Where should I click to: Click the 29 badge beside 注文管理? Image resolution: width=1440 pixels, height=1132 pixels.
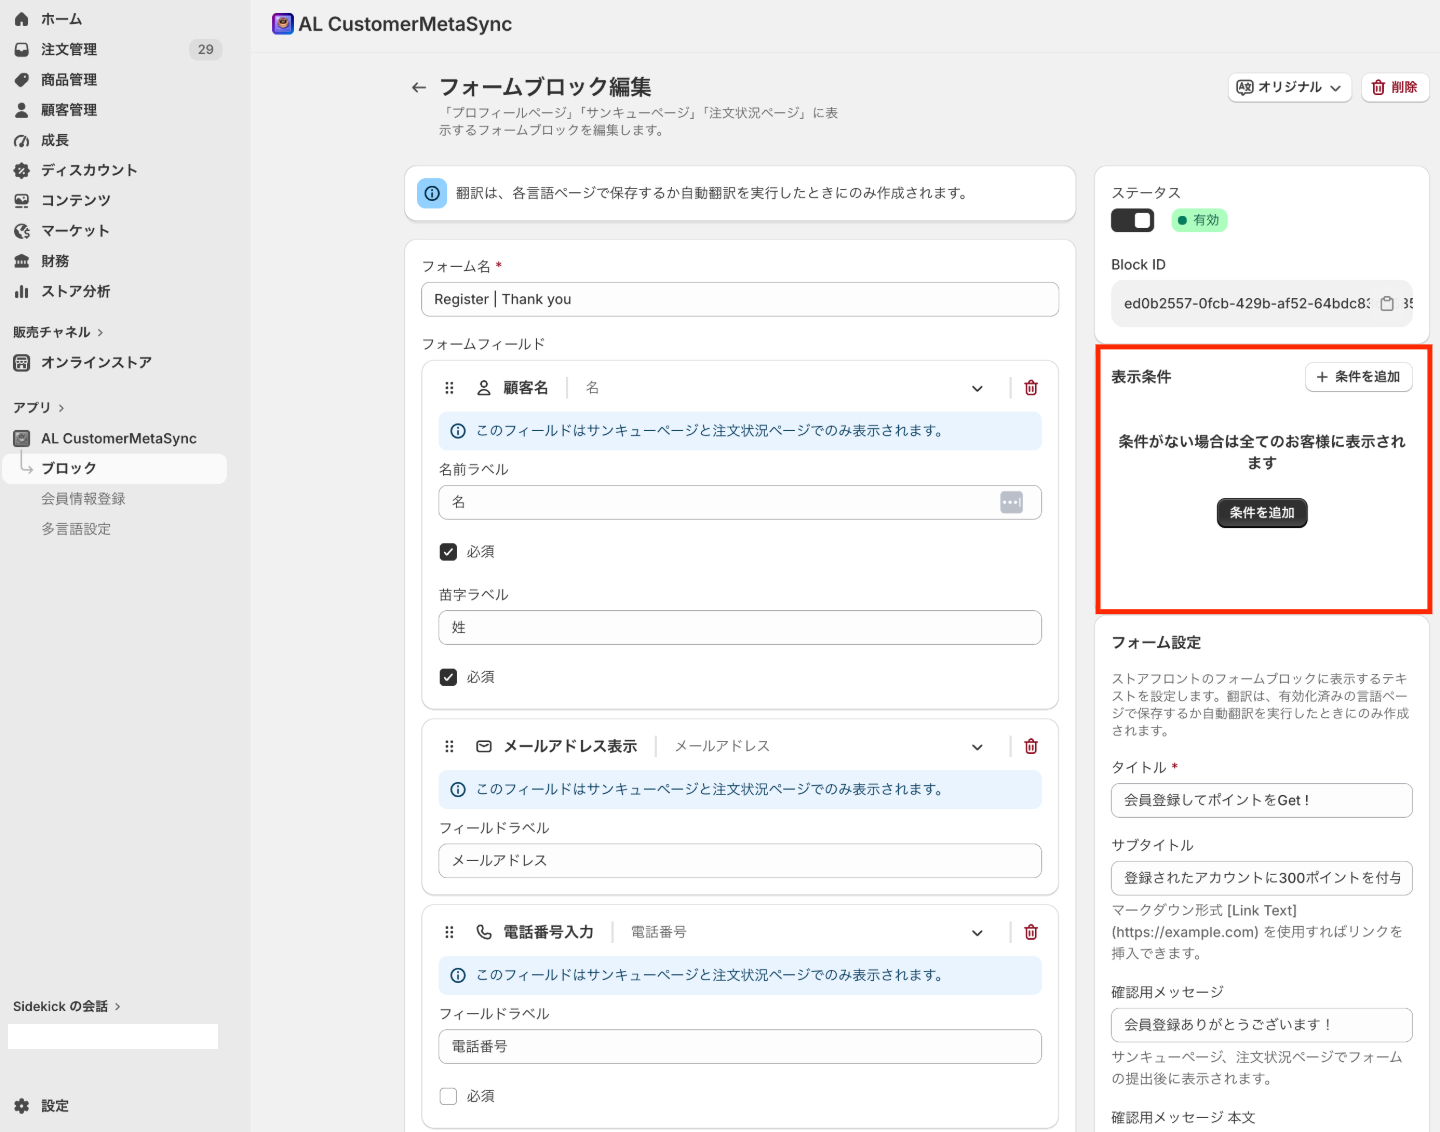coord(205,50)
